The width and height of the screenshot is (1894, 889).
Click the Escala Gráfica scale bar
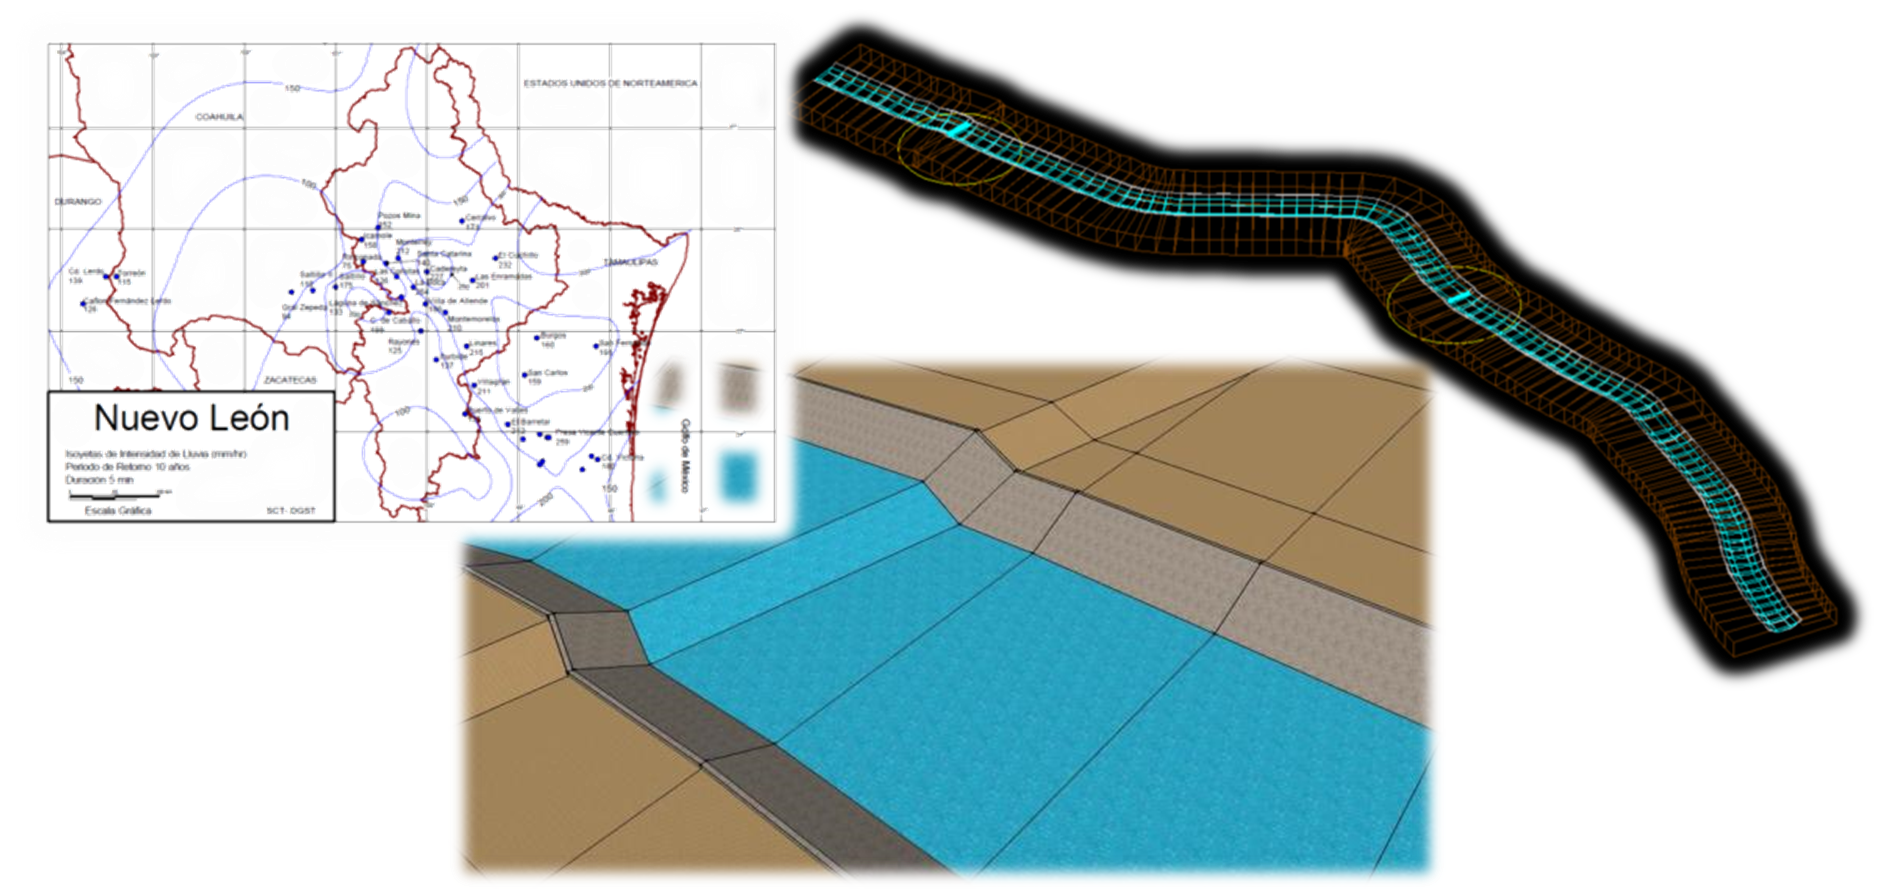119,495
